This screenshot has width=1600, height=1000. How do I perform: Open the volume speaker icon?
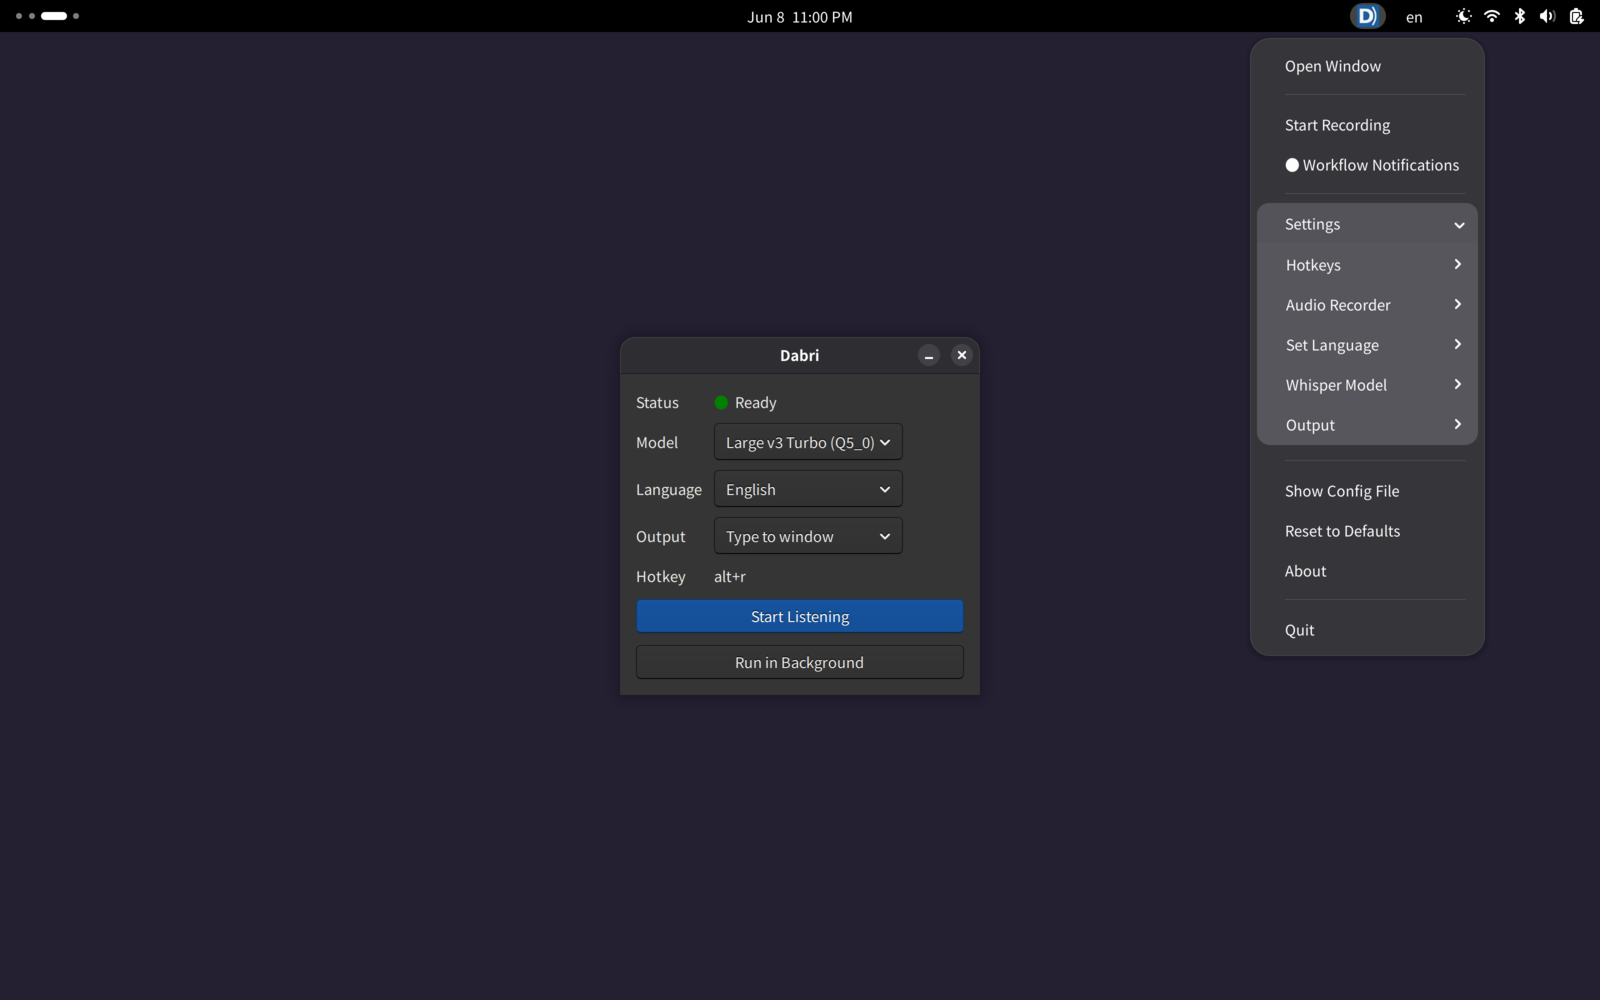[x=1548, y=16]
